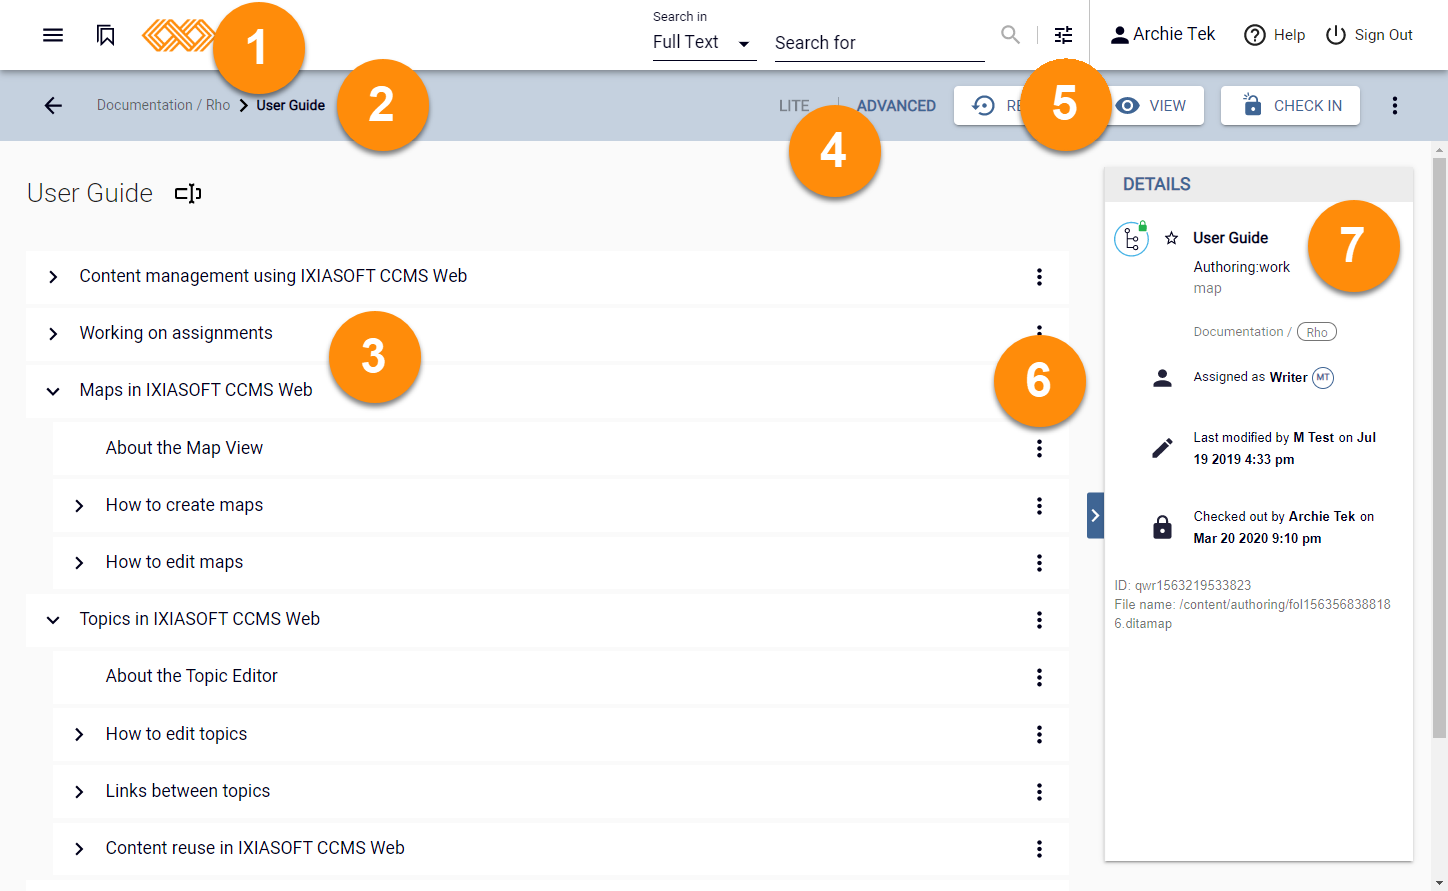Open the hamburger main menu
The width and height of the screenshot is (1448, 891).
[x=53, y=35]
